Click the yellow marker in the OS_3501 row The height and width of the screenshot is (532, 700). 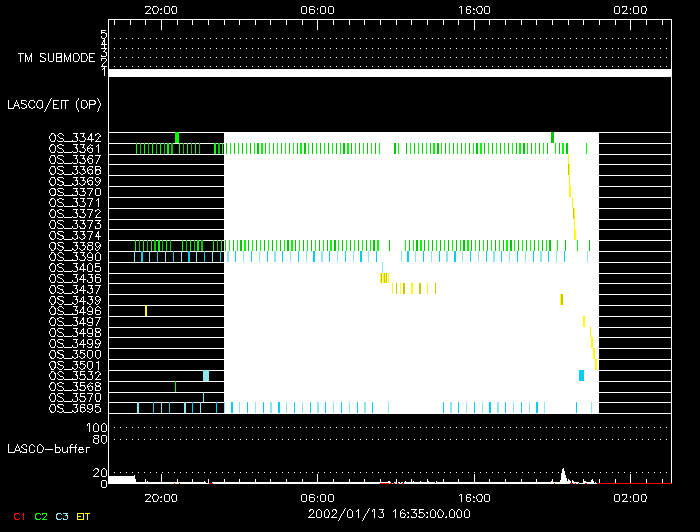(596, 365)
